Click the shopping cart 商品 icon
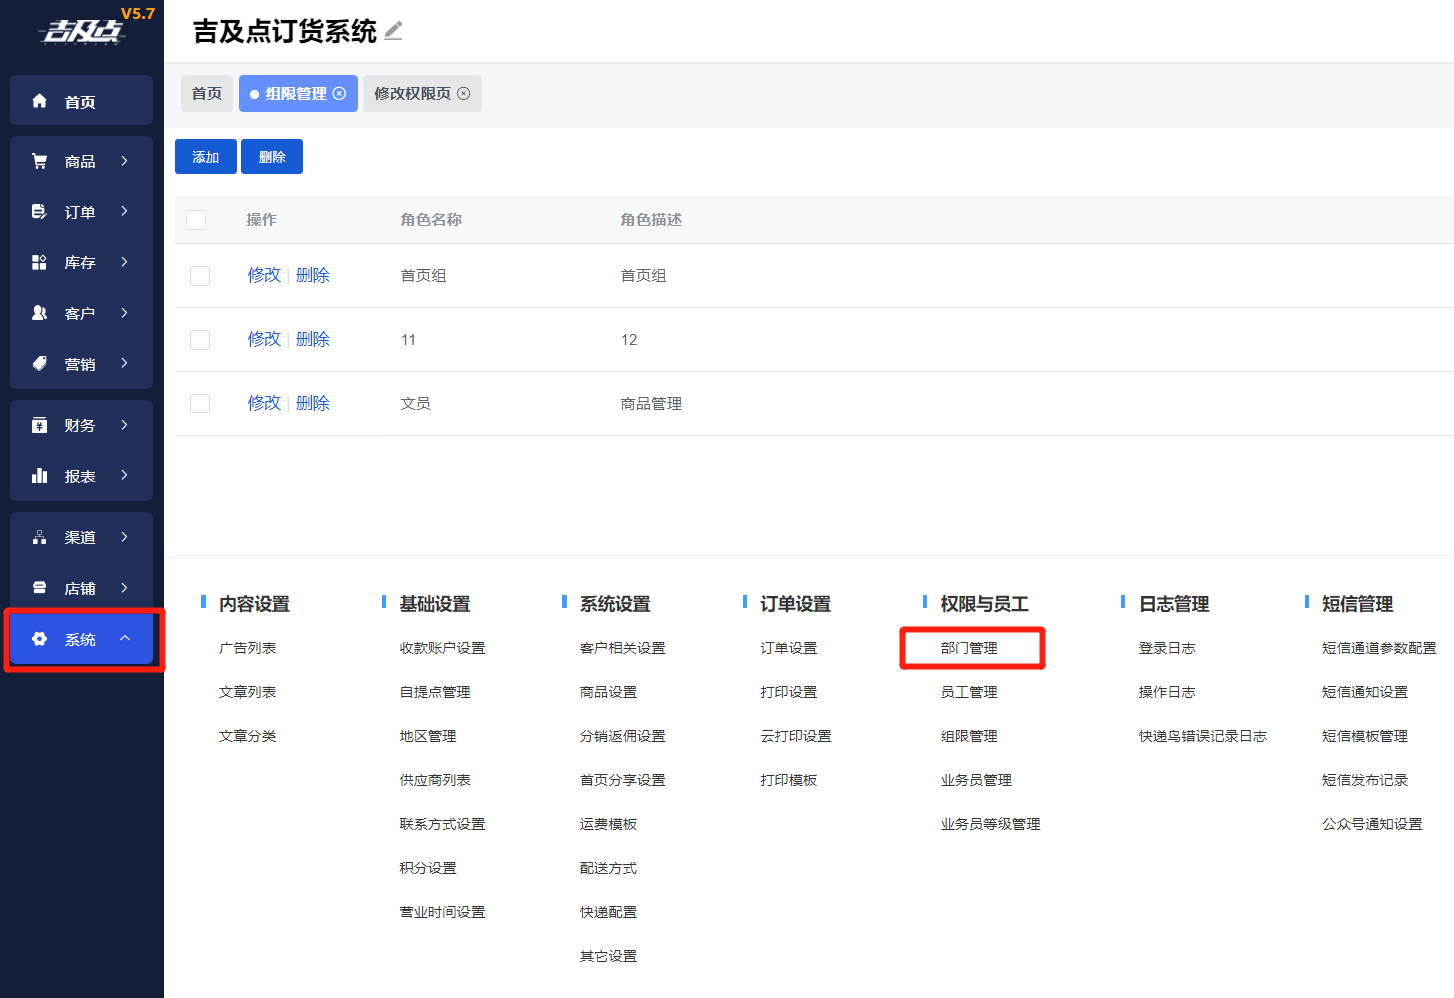1454x998 pixels. (40, 161)
